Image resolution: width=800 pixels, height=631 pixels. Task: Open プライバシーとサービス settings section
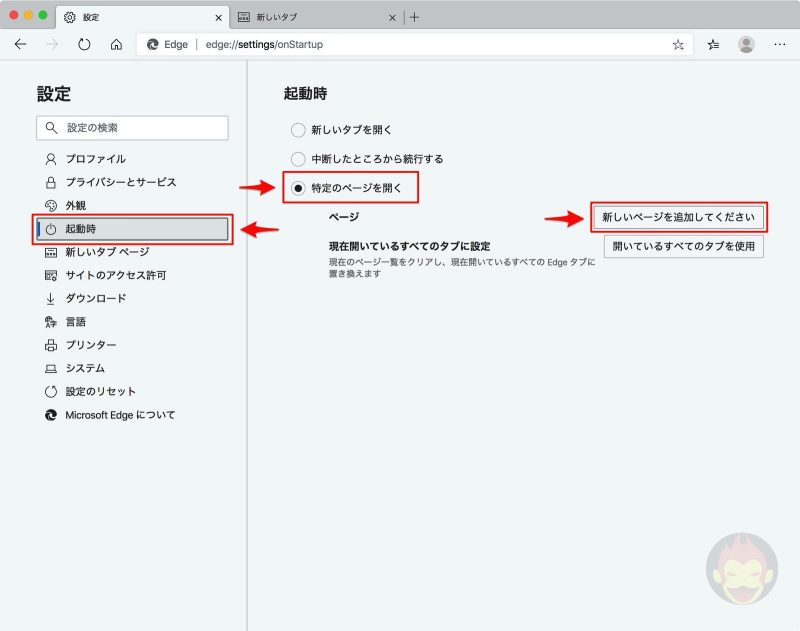120,182
